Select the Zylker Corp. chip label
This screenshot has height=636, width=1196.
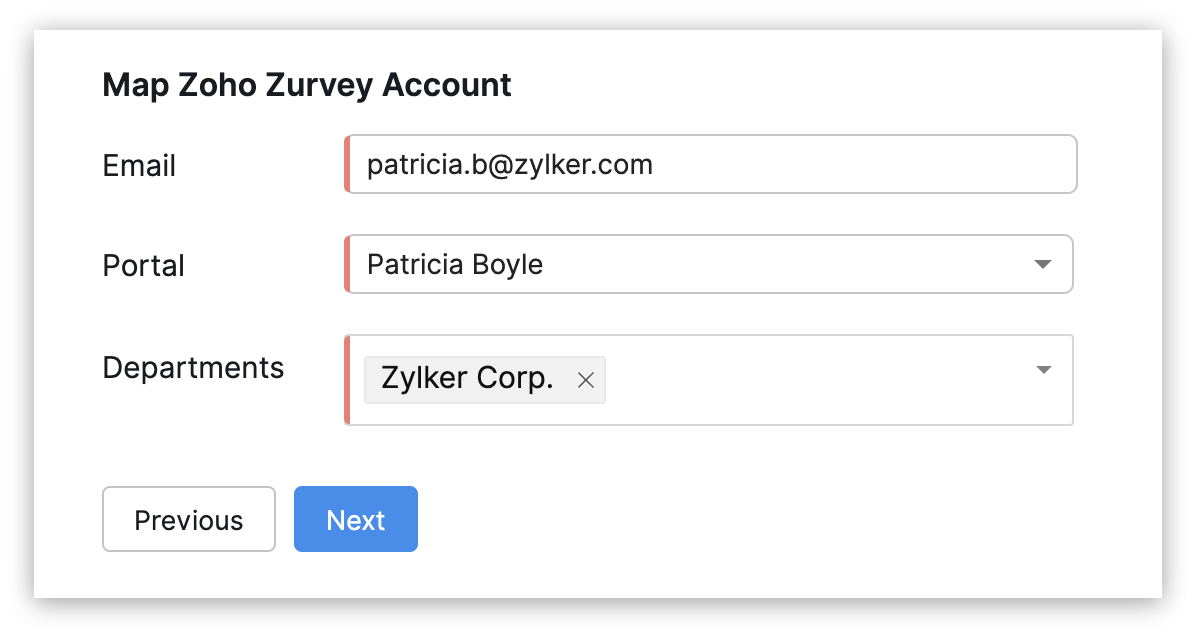pyautogui.click(x=467, y=380)
